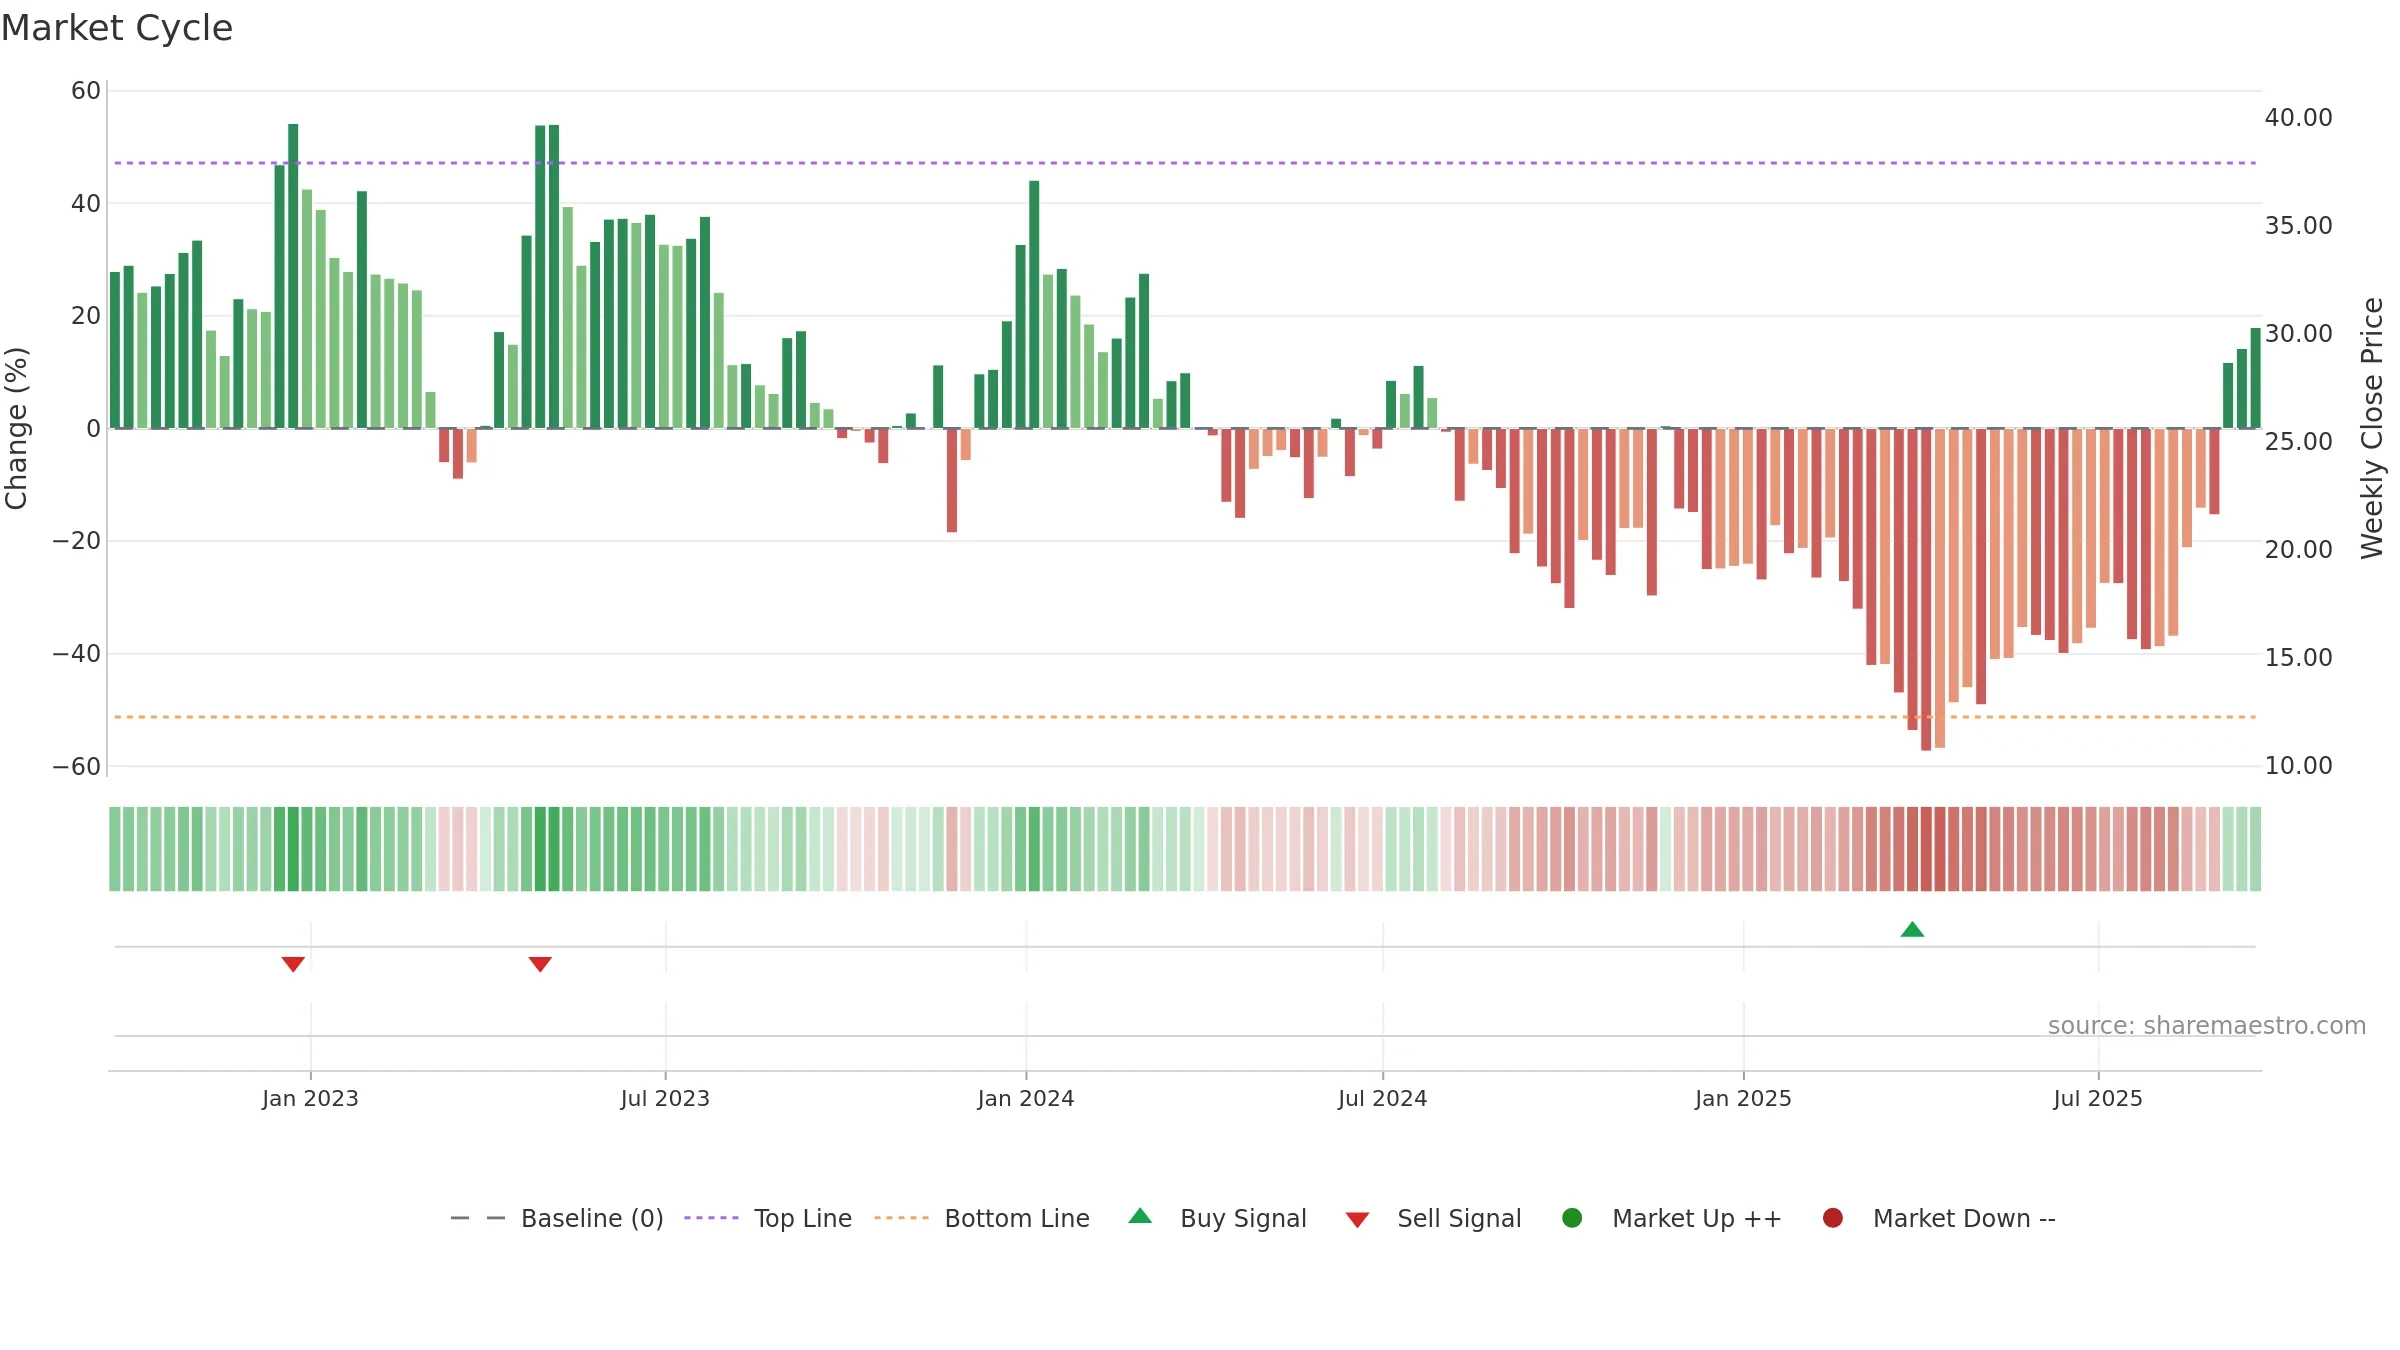Click the deepest red bar below the Bottom Line
Image resolution: width=2400 pixels, height=1350 pixels.
tap(1926, 589)
